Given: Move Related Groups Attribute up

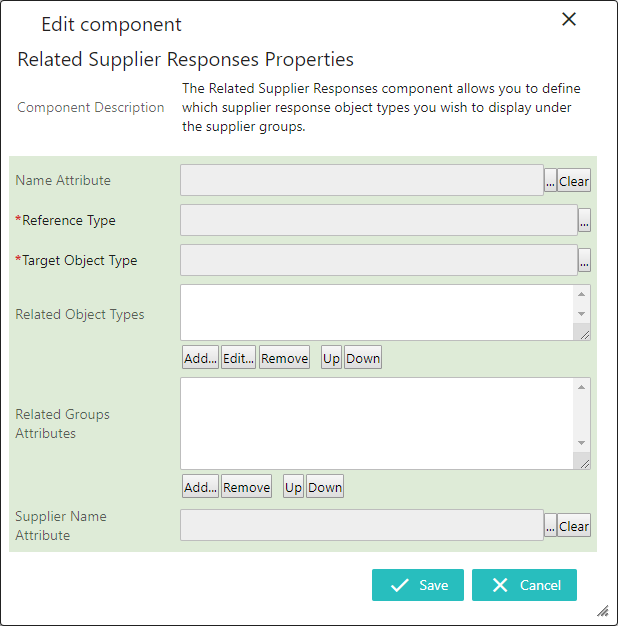Looking at the screenshot, I should [x=293, y=486].
